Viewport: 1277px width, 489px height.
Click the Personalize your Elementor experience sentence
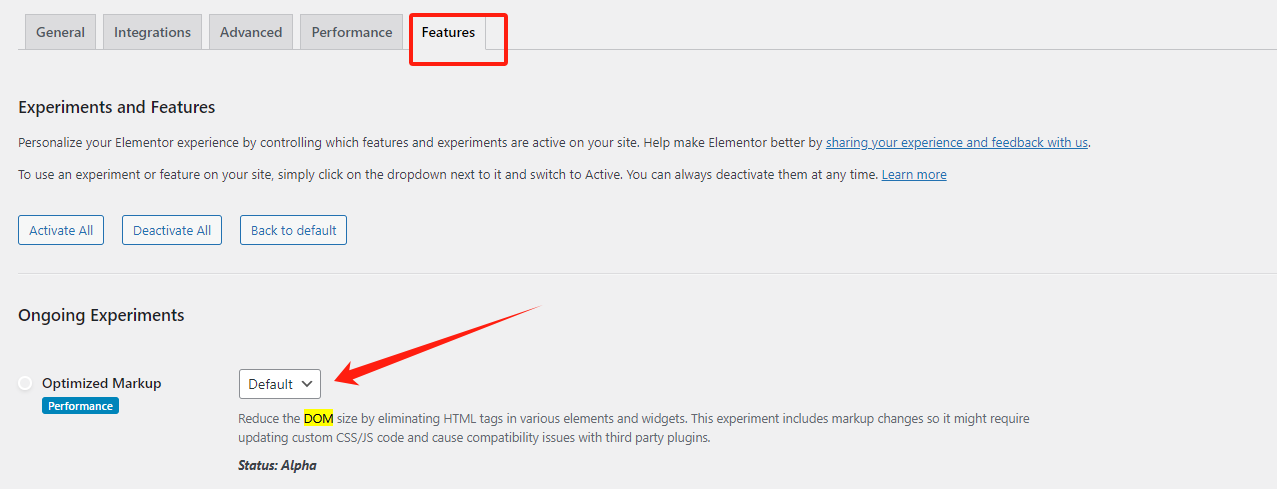tap(420, 143)
